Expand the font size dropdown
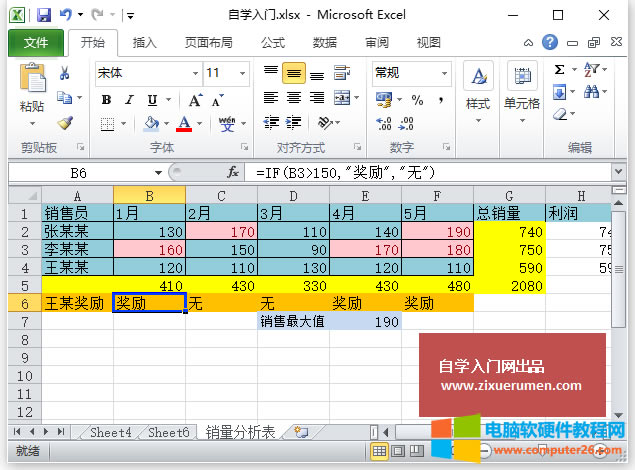635x470 pixels. (240, 73)
